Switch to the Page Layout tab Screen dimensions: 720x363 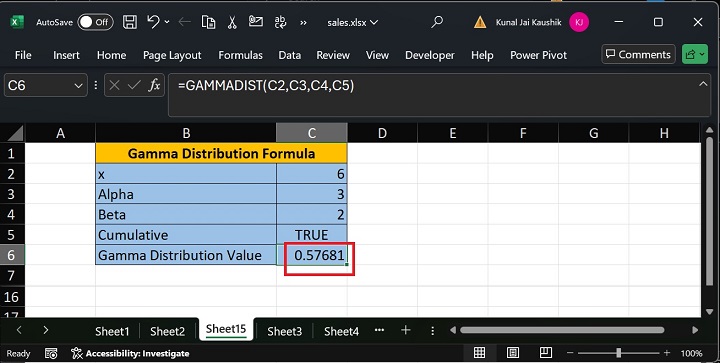pos(172,55)
